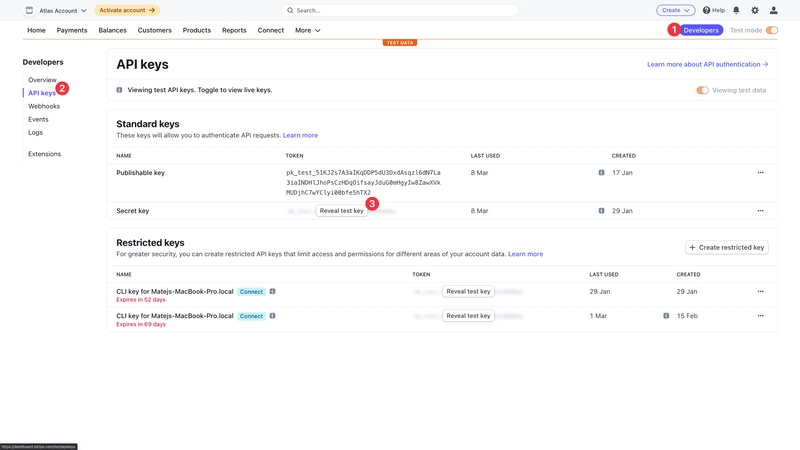Click the Search input field
Image resolution: width=800 pixels, height=450 pixels.
point(400,10)
